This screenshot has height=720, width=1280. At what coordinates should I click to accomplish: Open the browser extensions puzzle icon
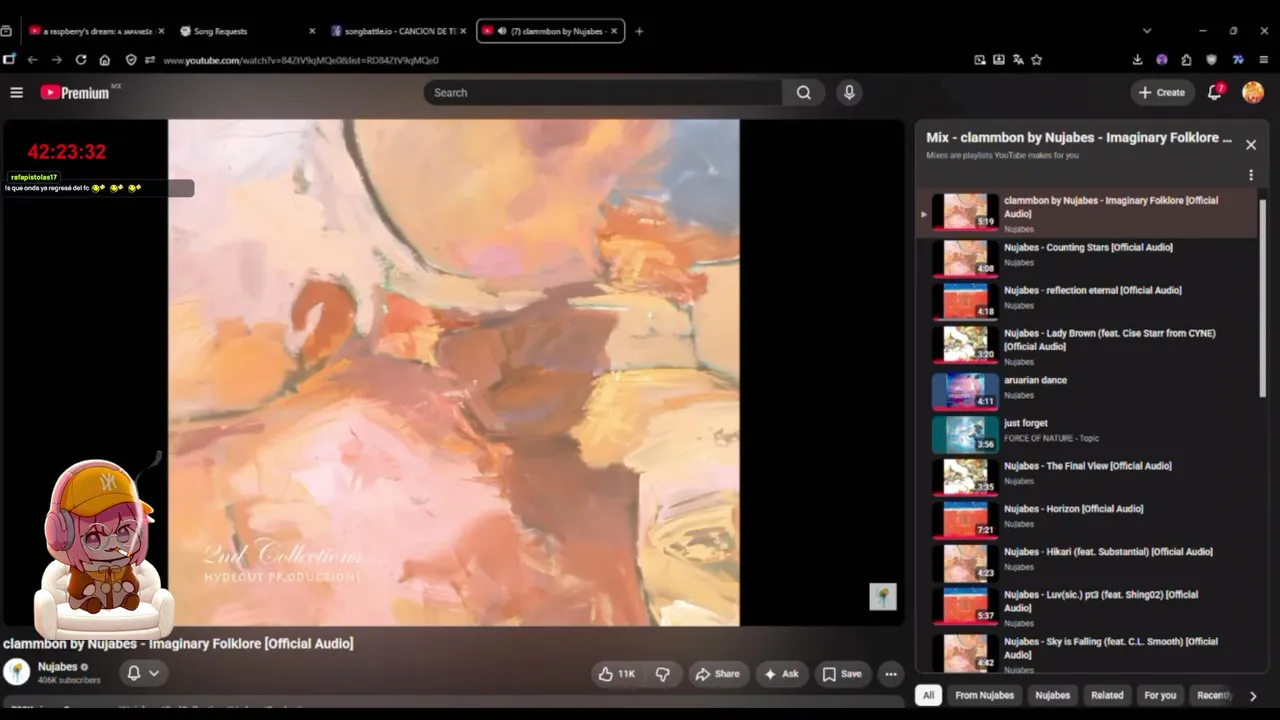1186,60
